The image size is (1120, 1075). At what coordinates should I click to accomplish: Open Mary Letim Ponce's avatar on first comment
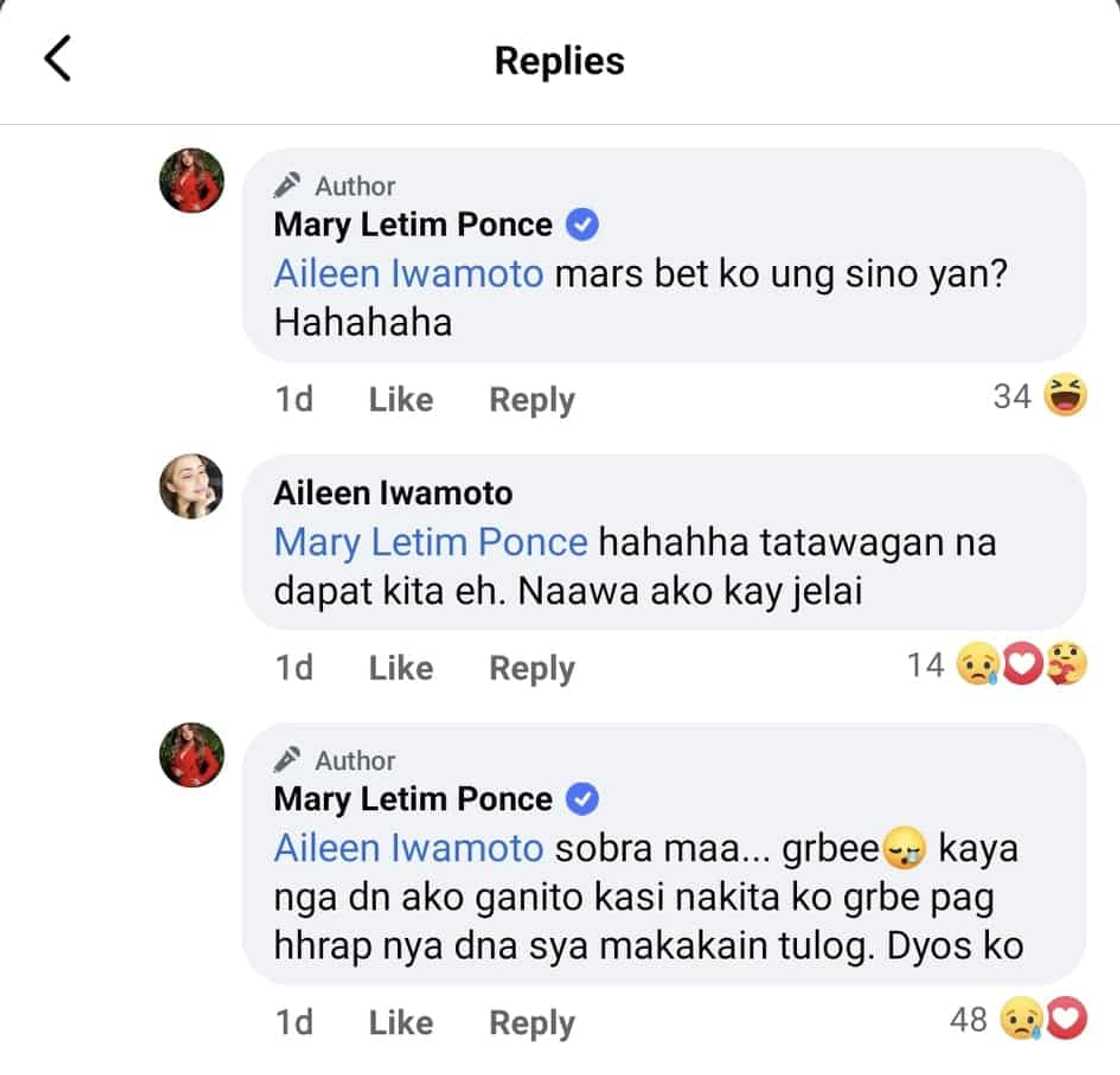pyautogui.click(x=192, y=181)
